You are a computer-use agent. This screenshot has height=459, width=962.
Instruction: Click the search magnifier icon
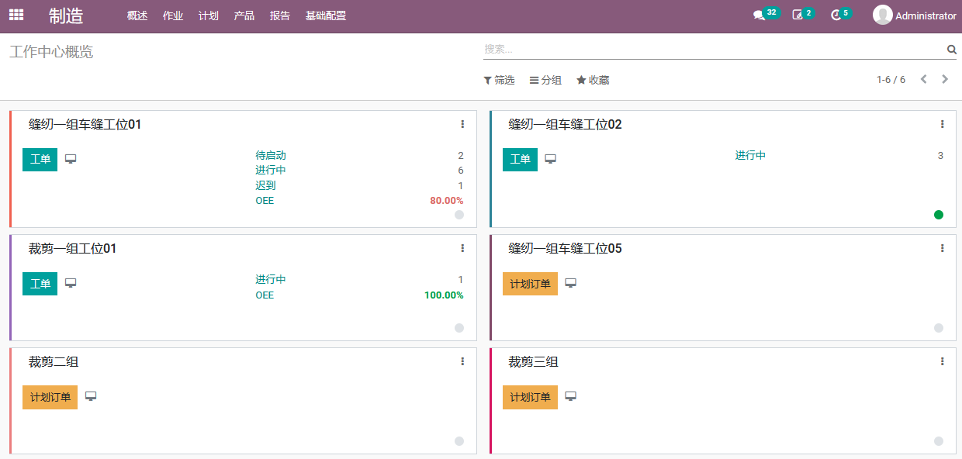951,49
